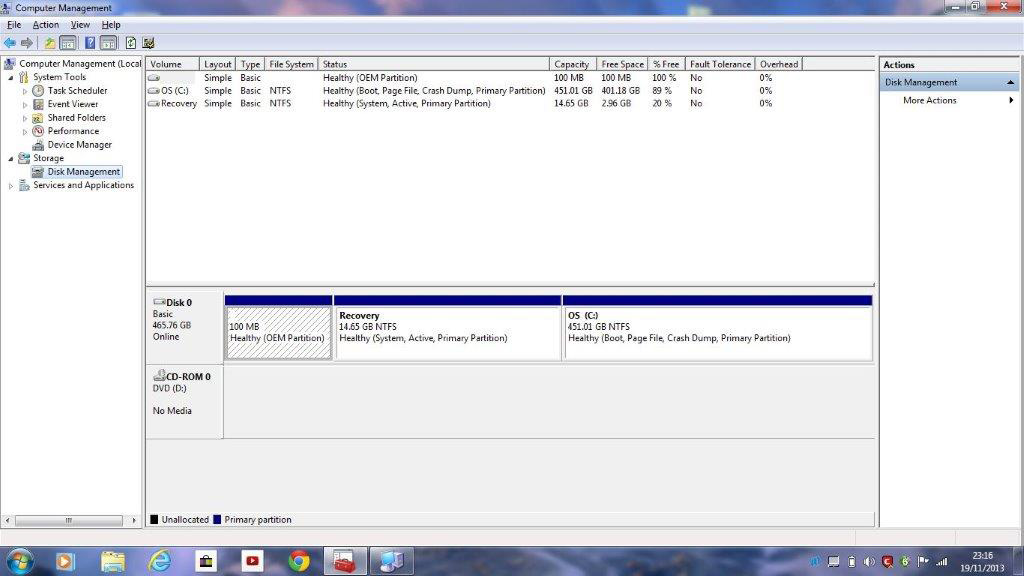Viewport: 1024px width, 576px height.
Task: Click the System Tools tree node
Action: pos(59,77)
